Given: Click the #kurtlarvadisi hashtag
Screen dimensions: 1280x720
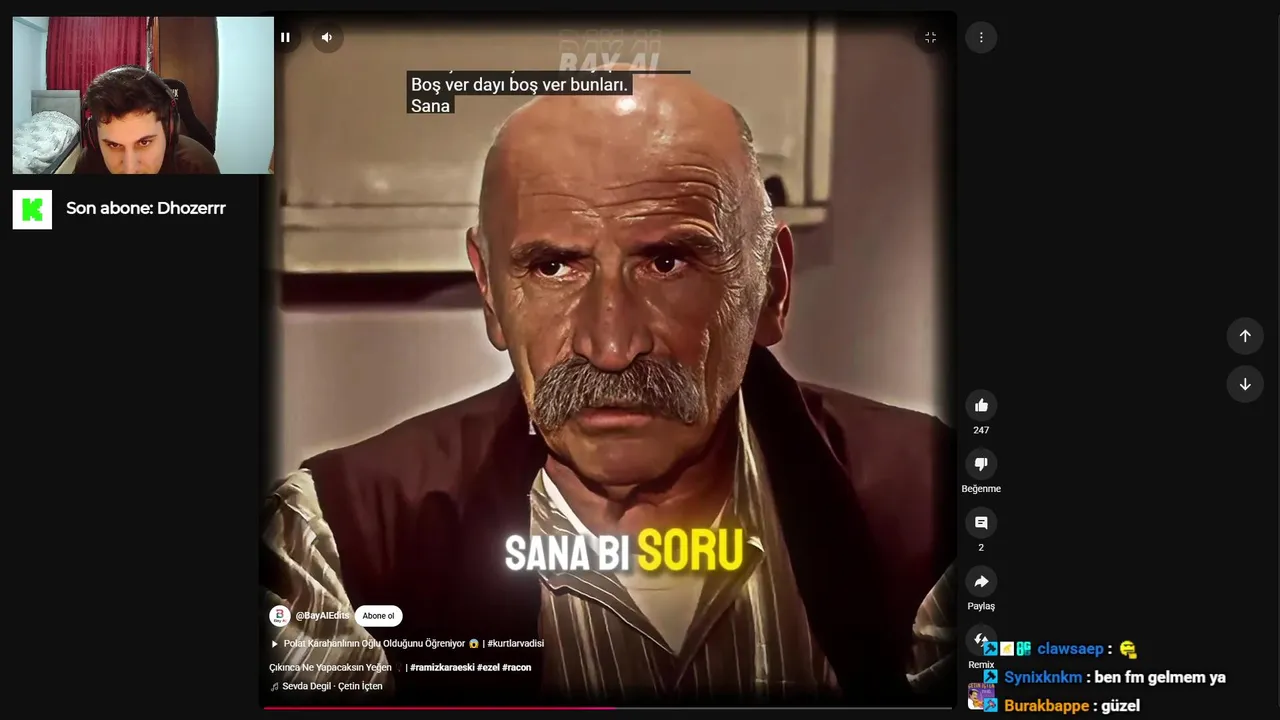Looking at the screenshot, I should (x=516, y=644).
